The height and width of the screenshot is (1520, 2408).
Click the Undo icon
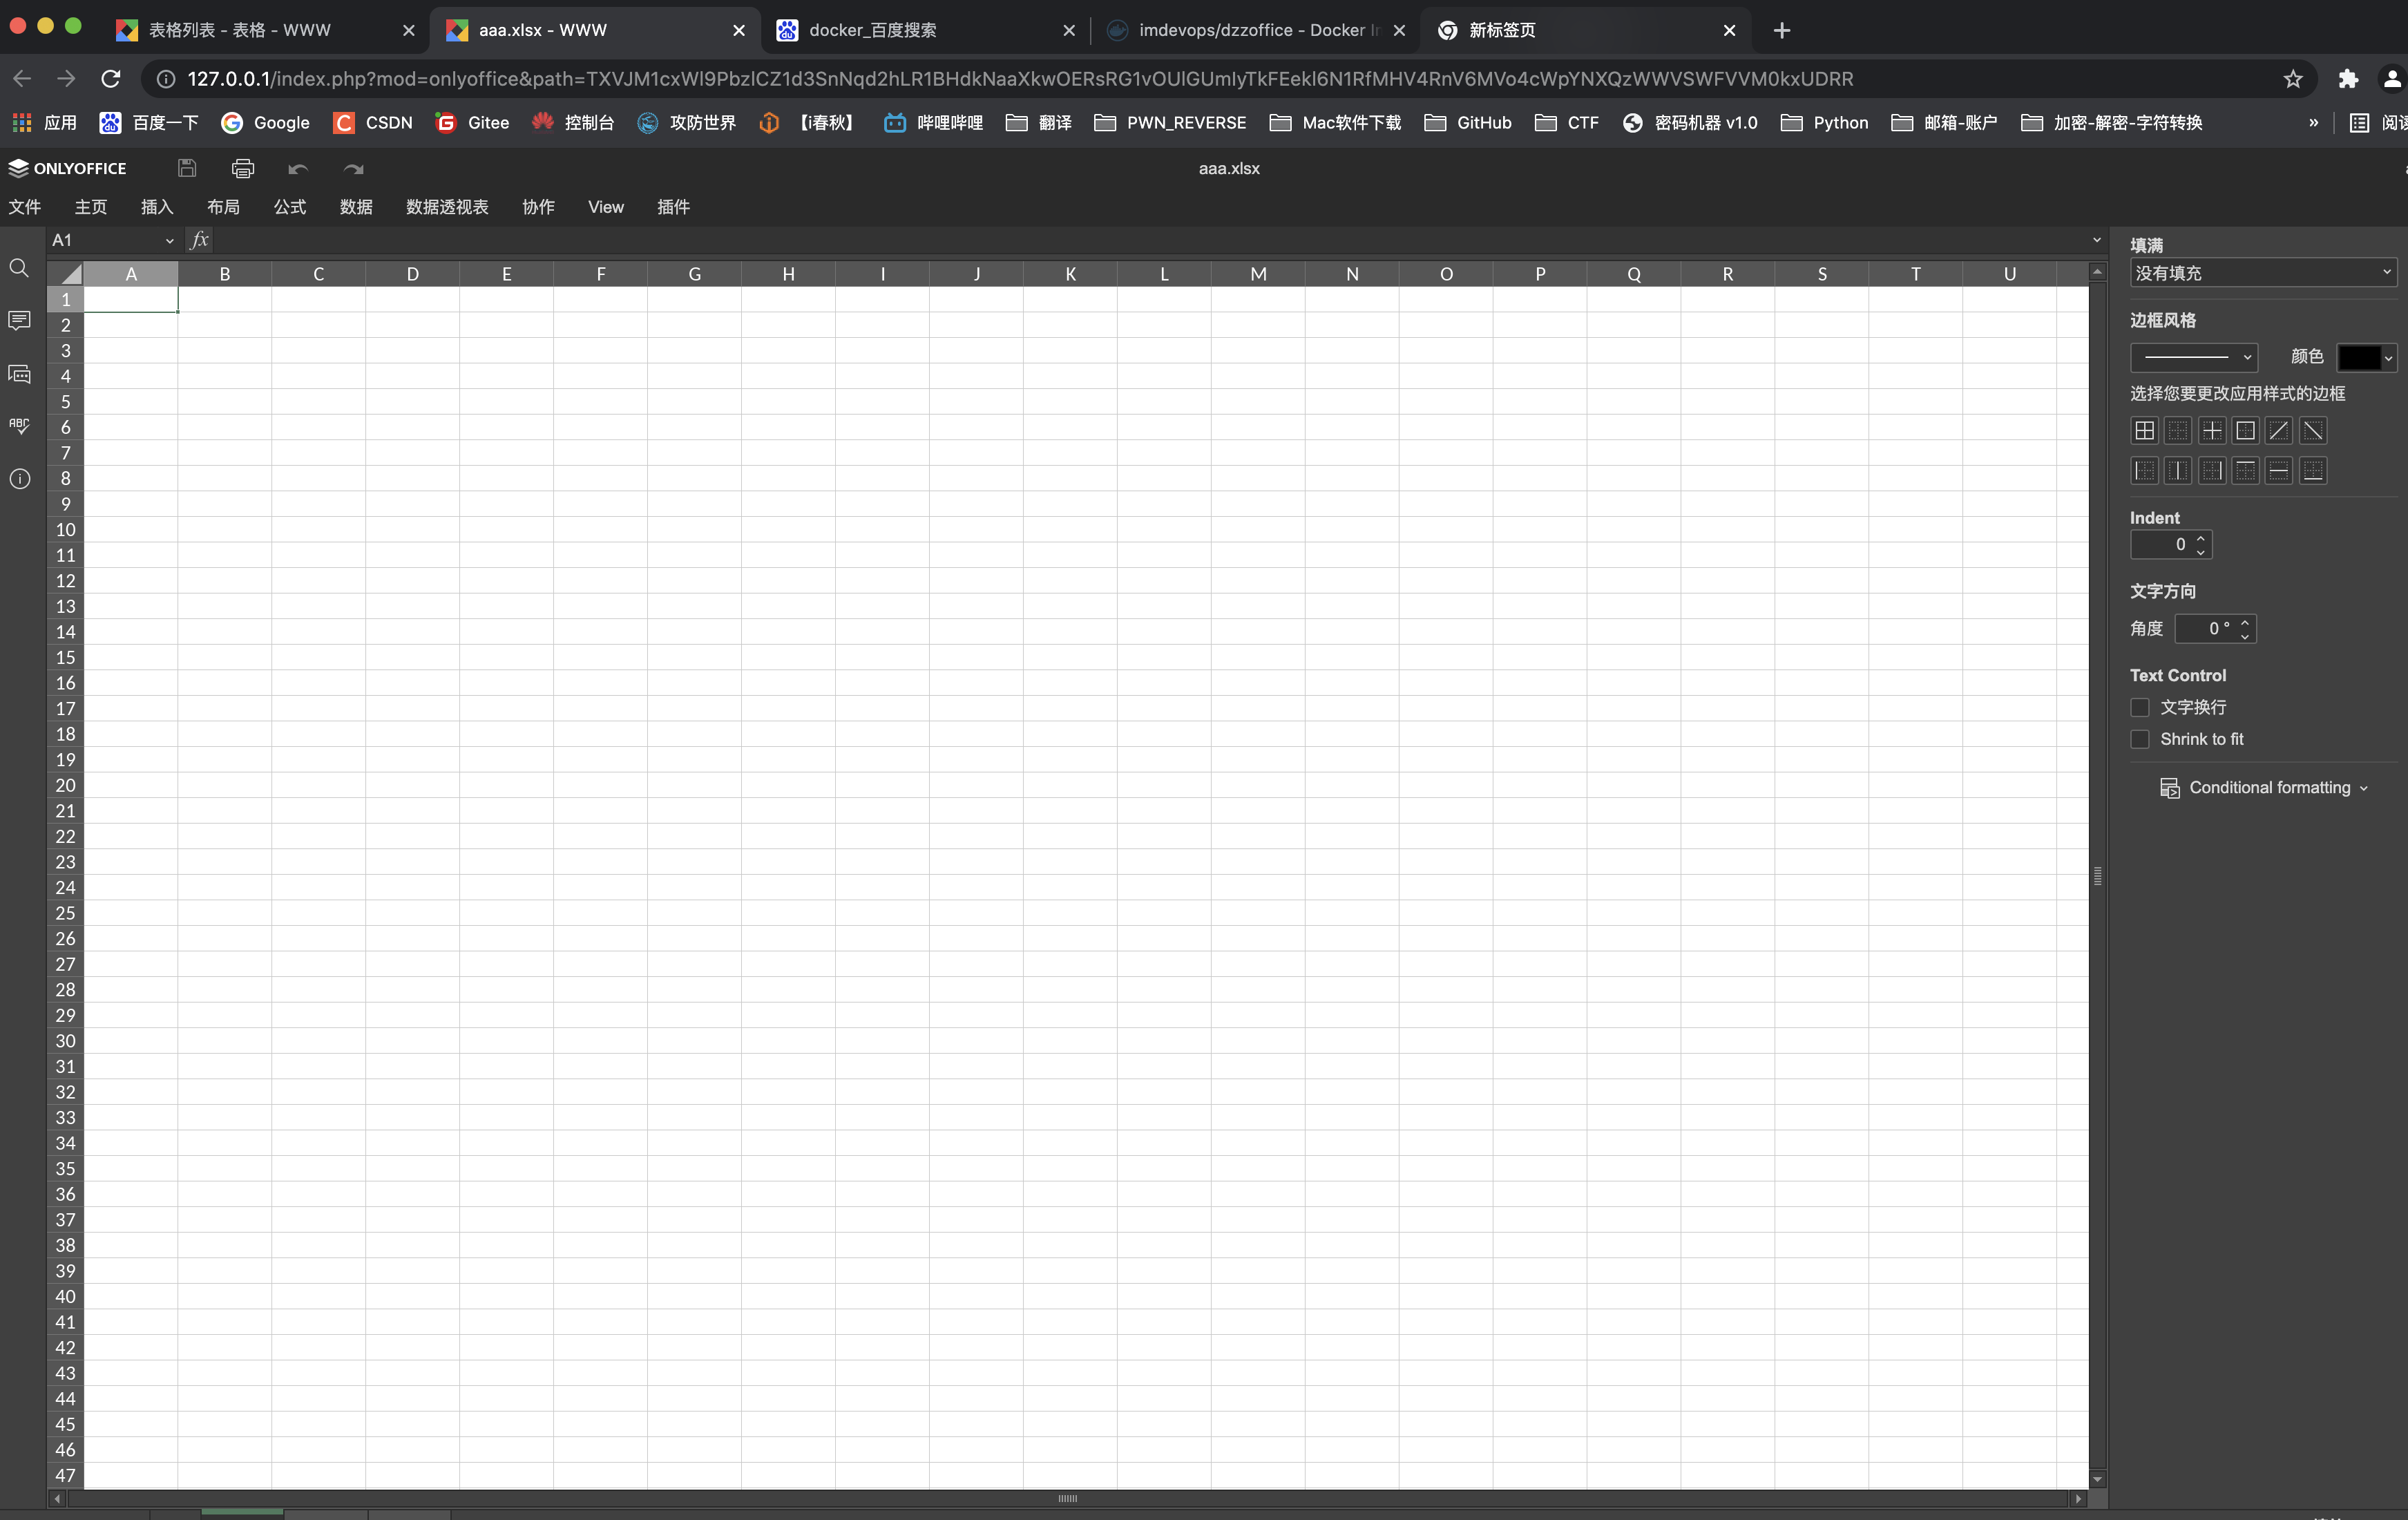[x=297, y=168]
